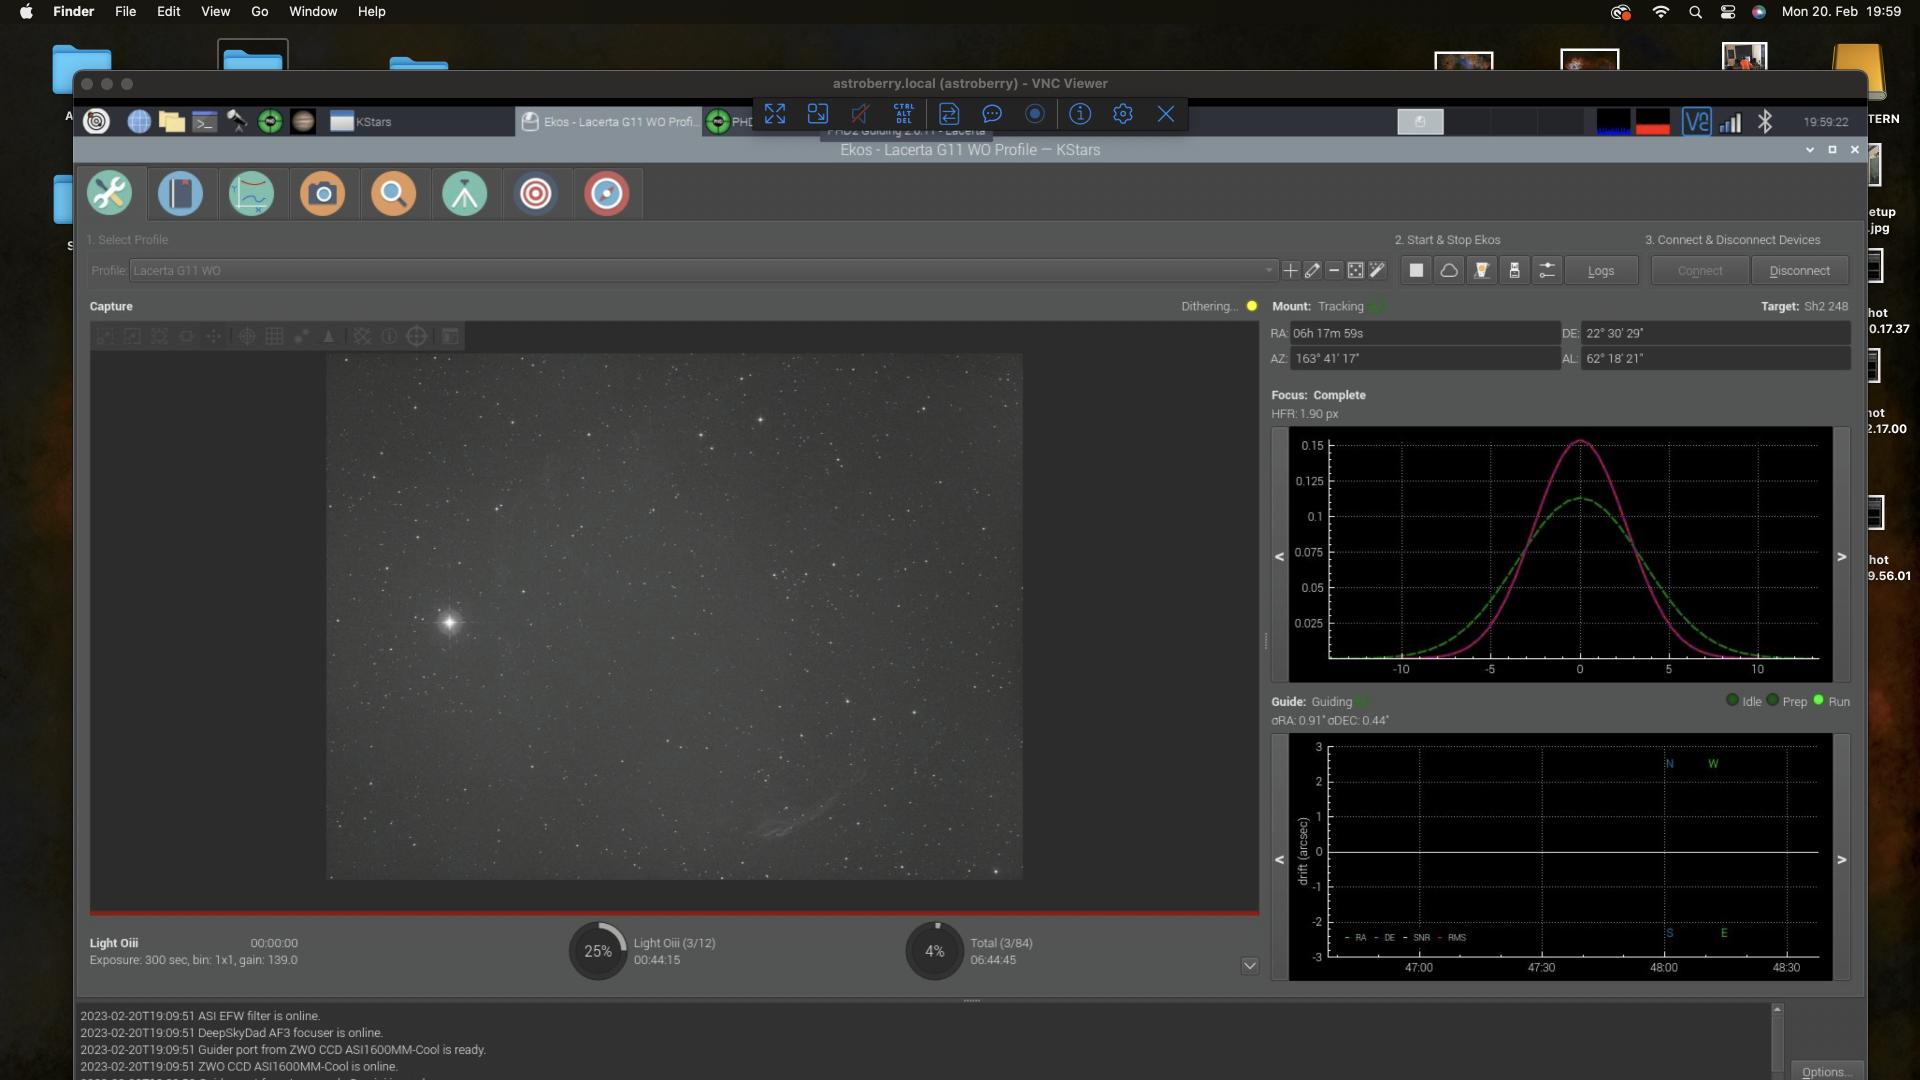
Task: Go to next focus graph with right arrow
Action: pyautogui.click(x=1842, y=556)
